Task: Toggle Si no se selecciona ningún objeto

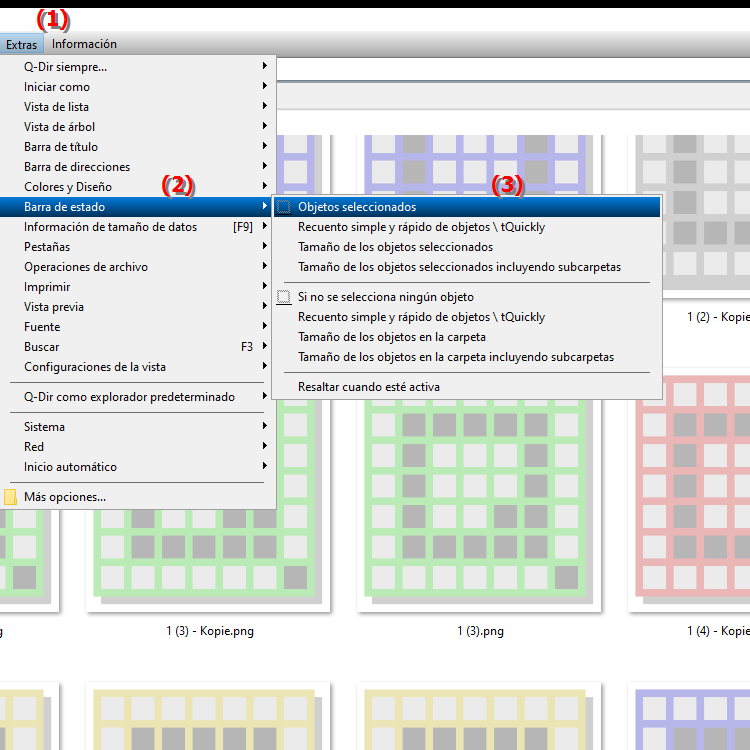Action: [x=467, y=297]
